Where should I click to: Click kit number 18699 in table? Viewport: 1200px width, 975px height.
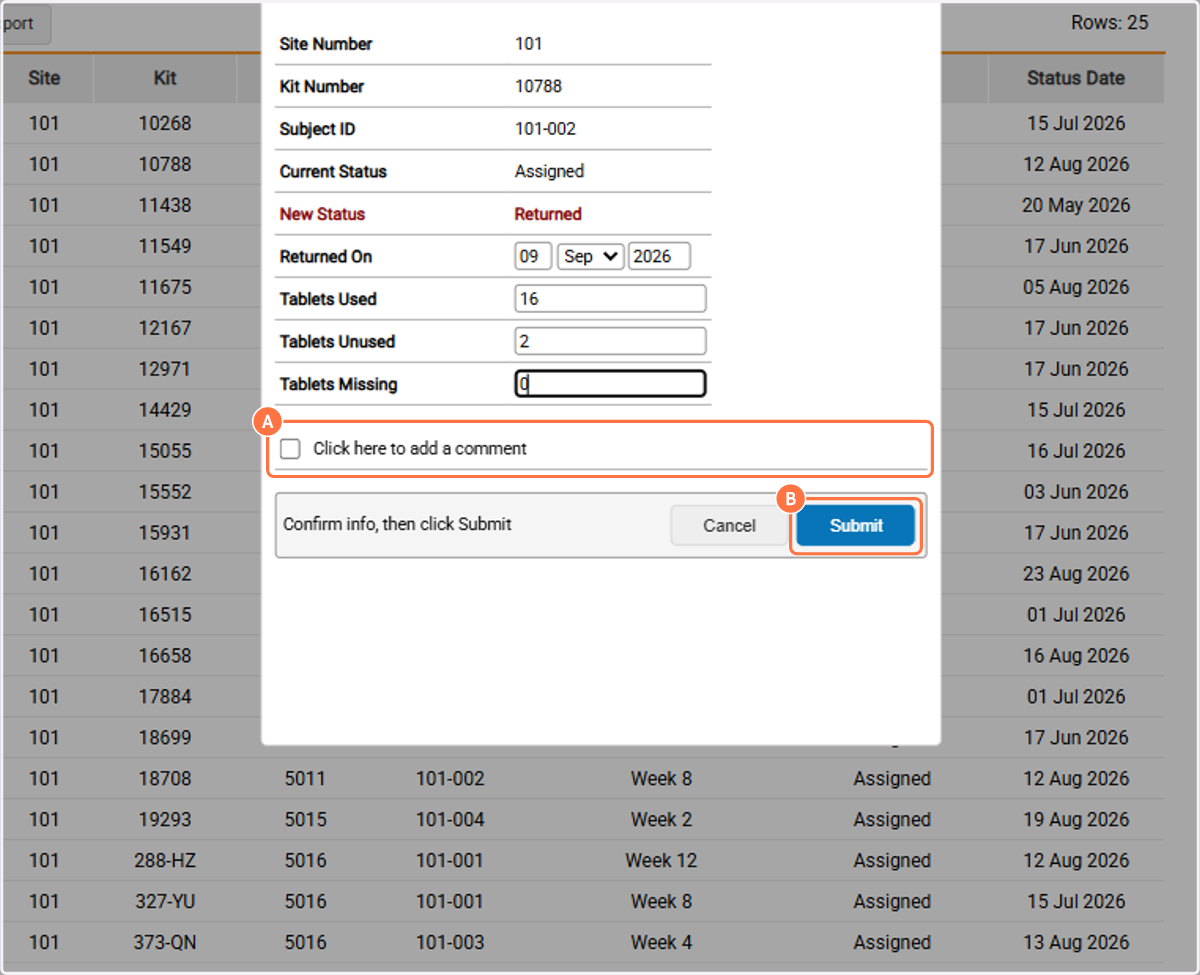(165, 737)
